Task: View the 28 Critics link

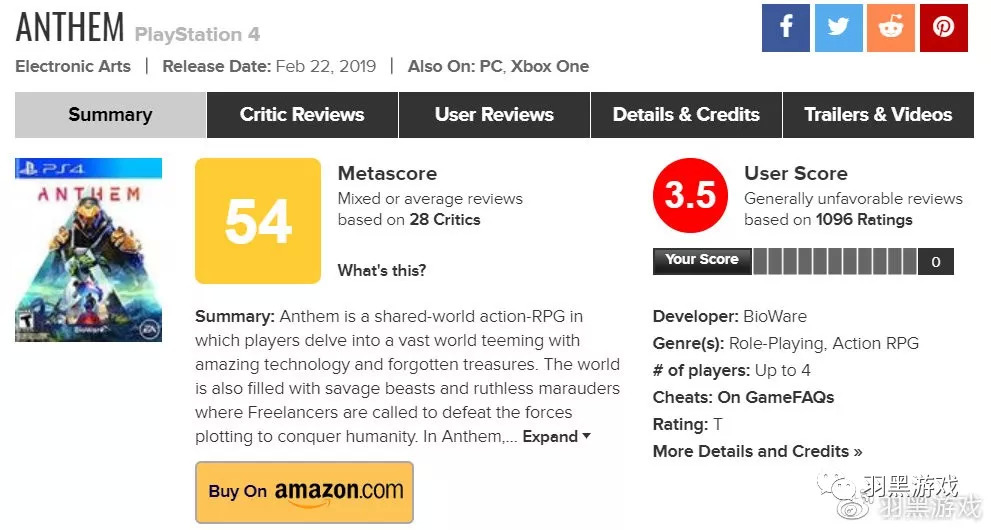Action: tap(445, 219)
